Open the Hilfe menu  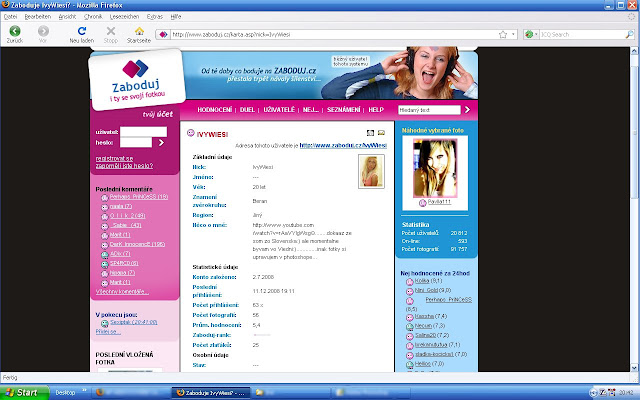click(176, 17)
